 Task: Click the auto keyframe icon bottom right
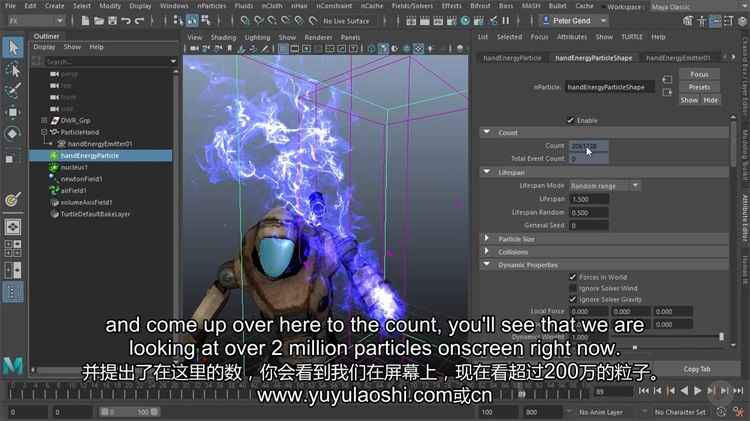(721, 411)
